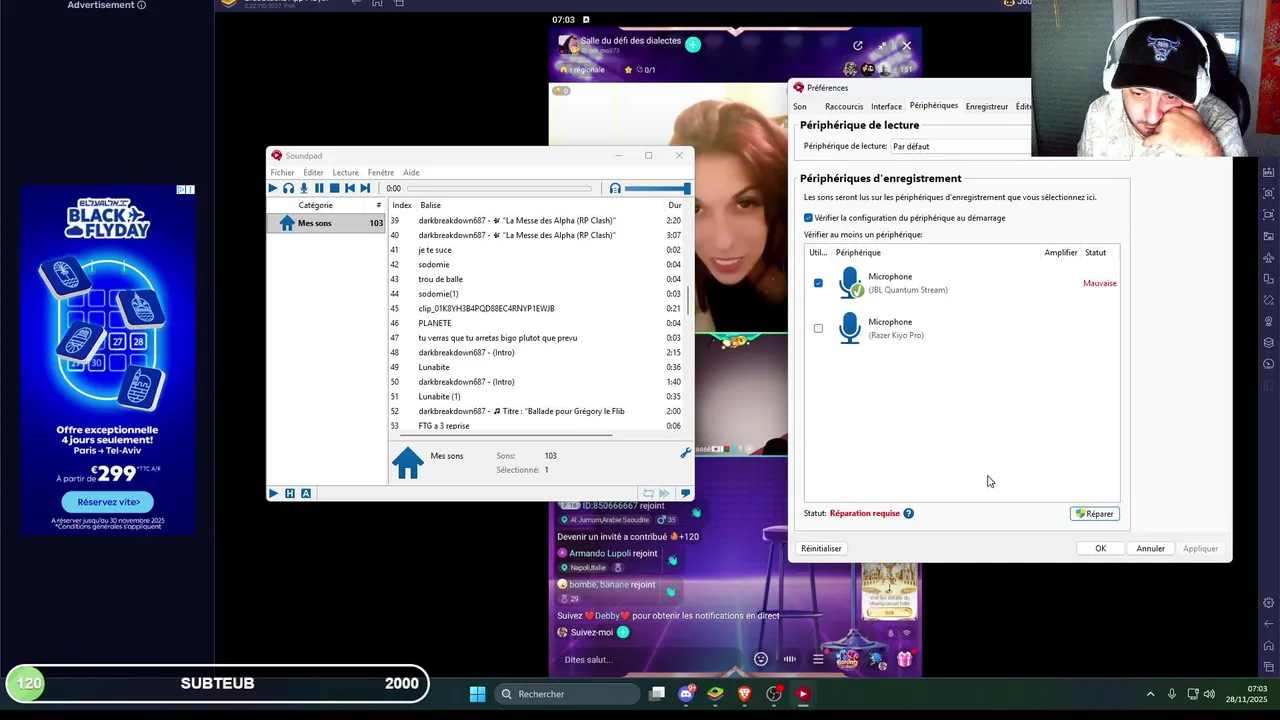Click the Réparer button
This screenshot has height=720, width=1280.
tap(1094, 514)
